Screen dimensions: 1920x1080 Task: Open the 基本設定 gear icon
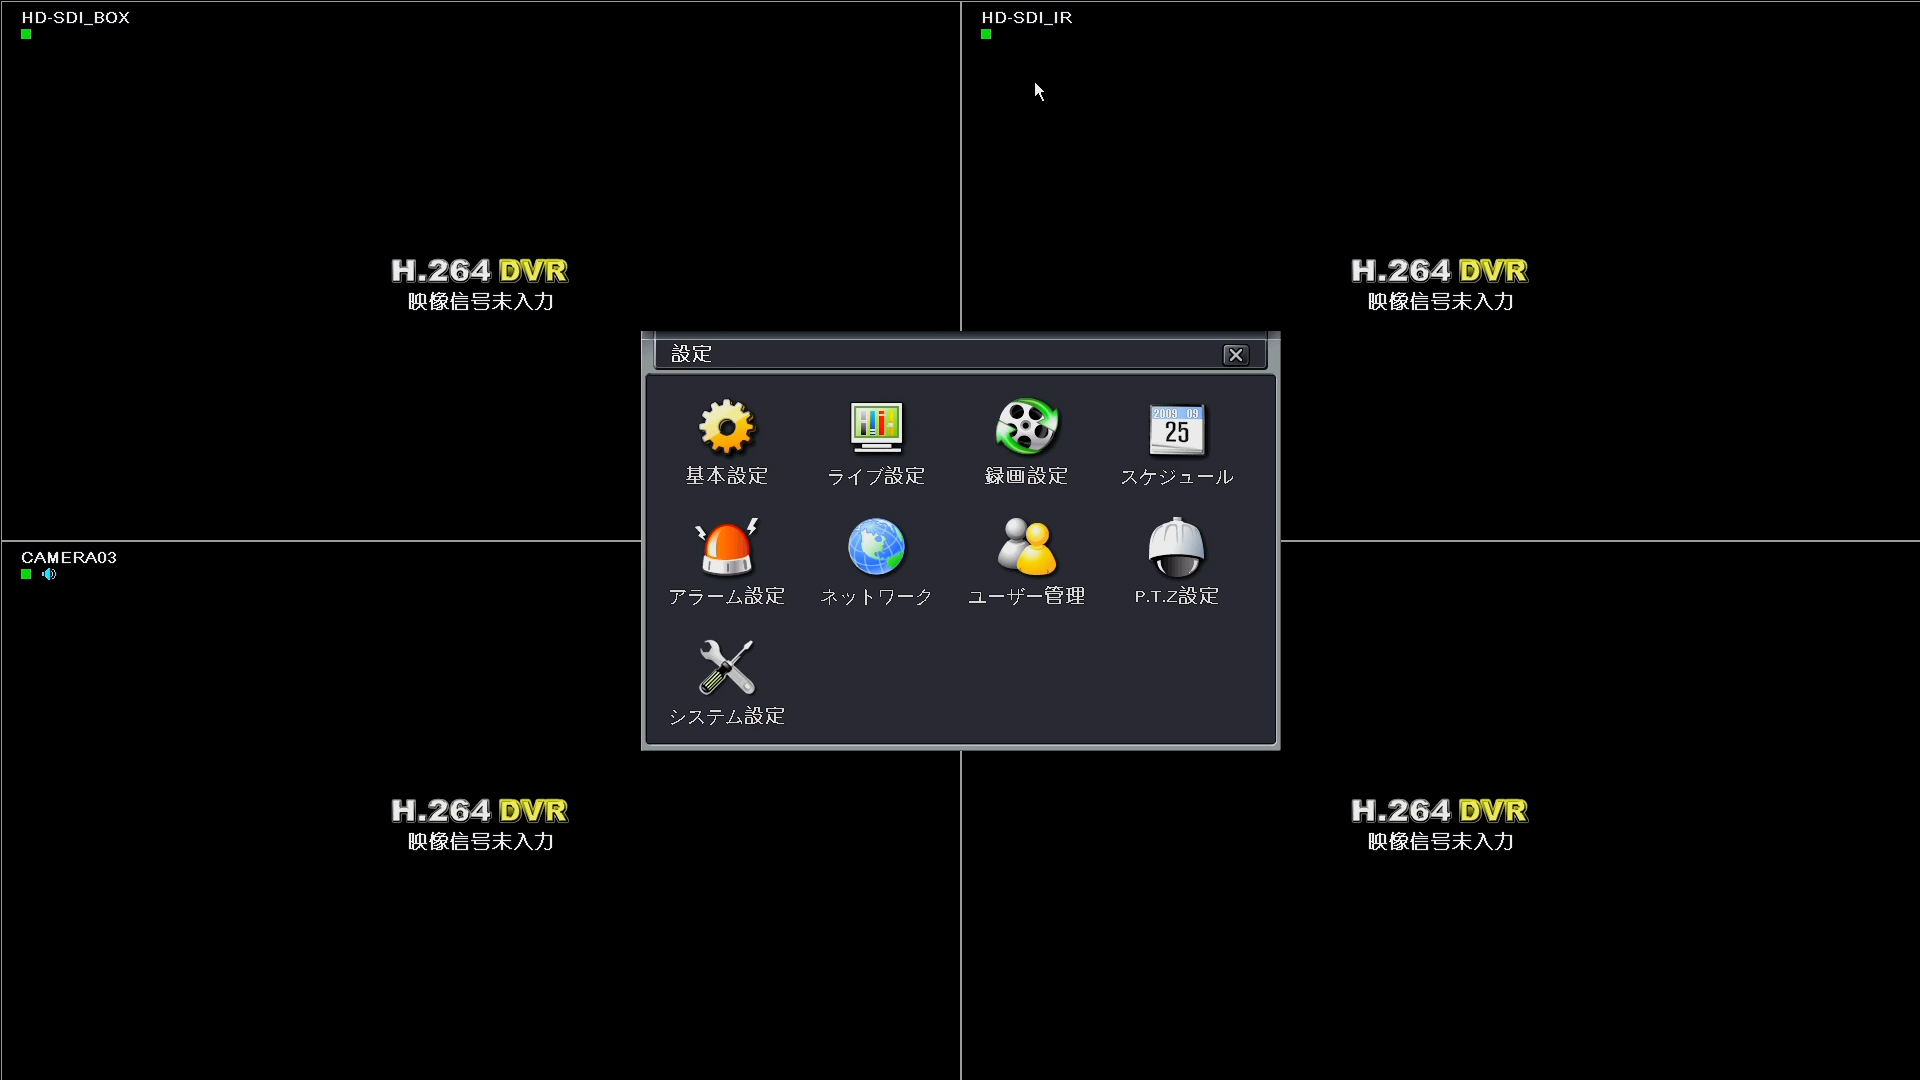pyautogui.click(x=727, y=428)
